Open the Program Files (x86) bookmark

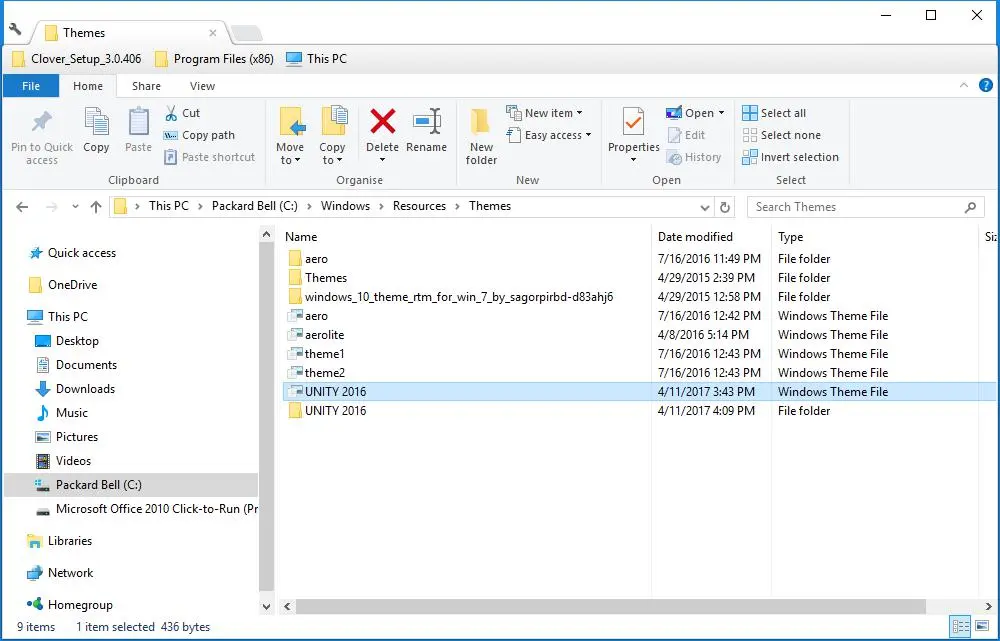[x=214, y=59]
